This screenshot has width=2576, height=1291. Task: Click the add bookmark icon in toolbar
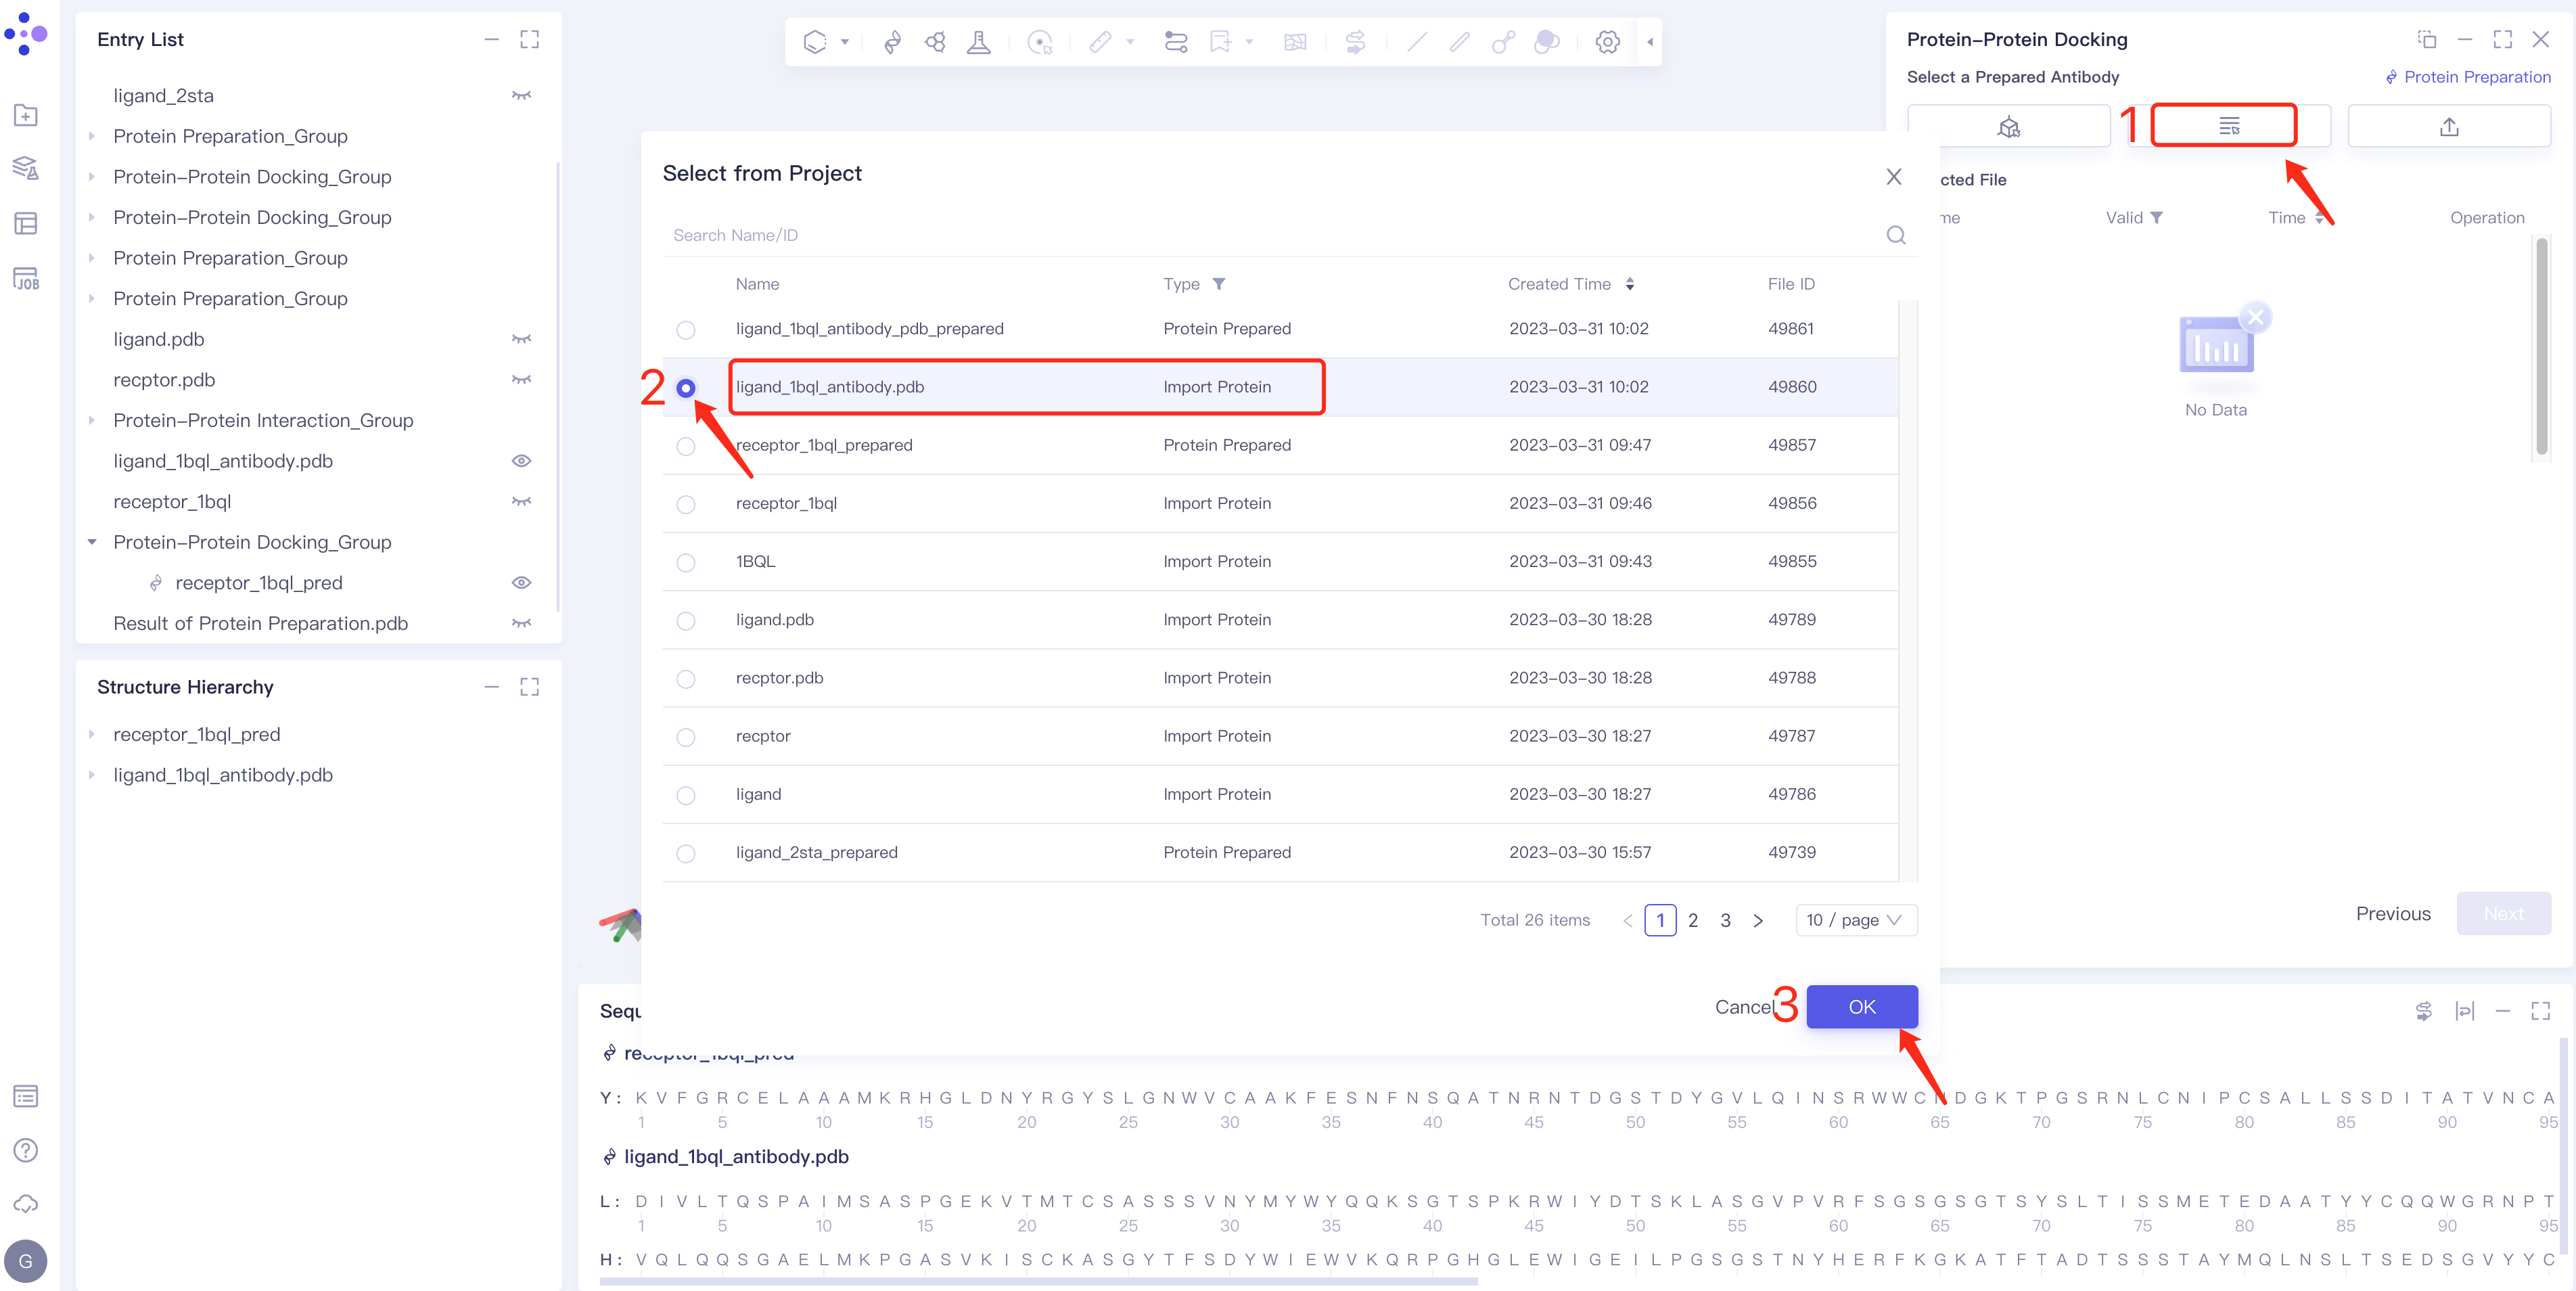1220,42
